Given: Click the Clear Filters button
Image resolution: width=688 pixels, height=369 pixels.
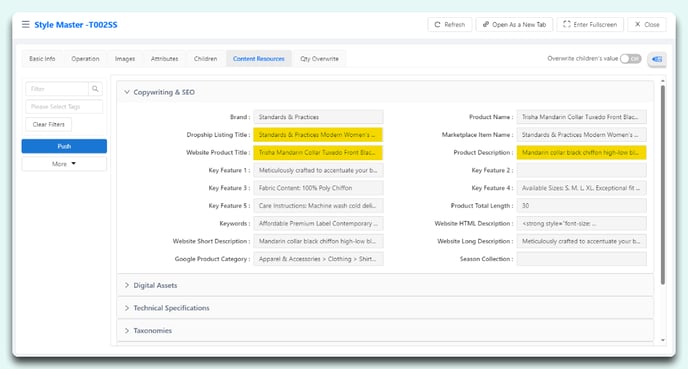Looking at the screenshot, I should [48, 125].
